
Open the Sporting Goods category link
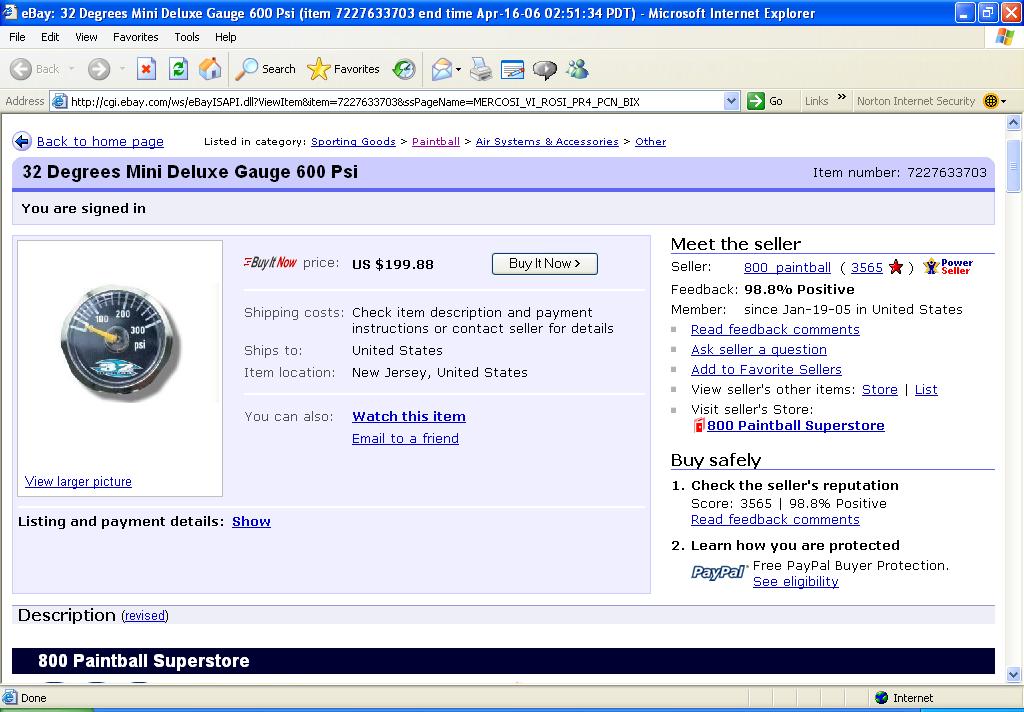pyautogui.click(x=353, y=142)
